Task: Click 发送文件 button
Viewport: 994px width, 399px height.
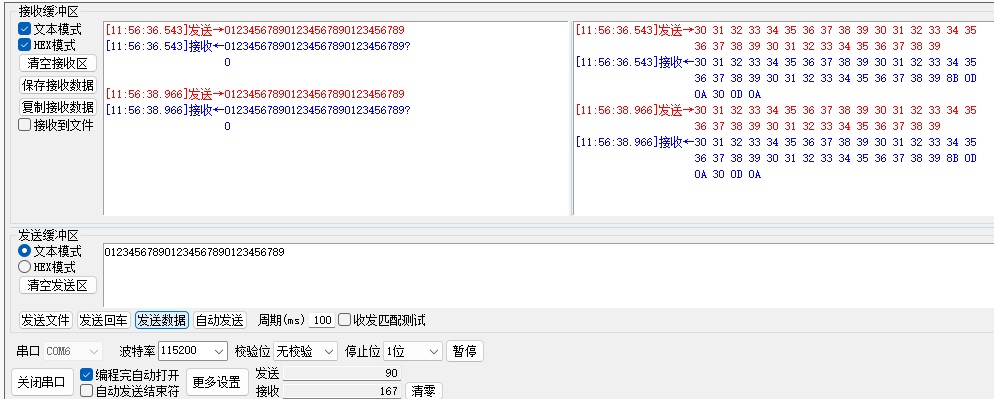Action: click(46, 320)
